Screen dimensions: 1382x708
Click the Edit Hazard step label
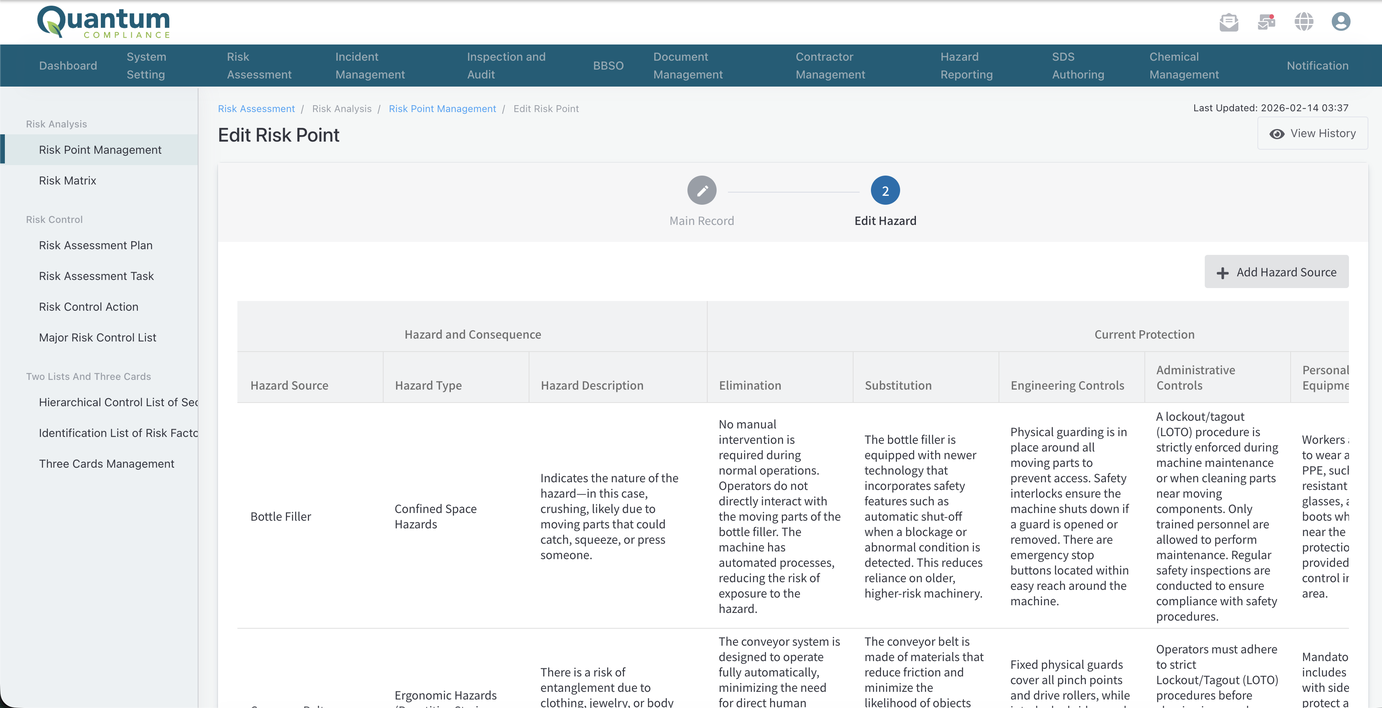click(x=885, y=221)
